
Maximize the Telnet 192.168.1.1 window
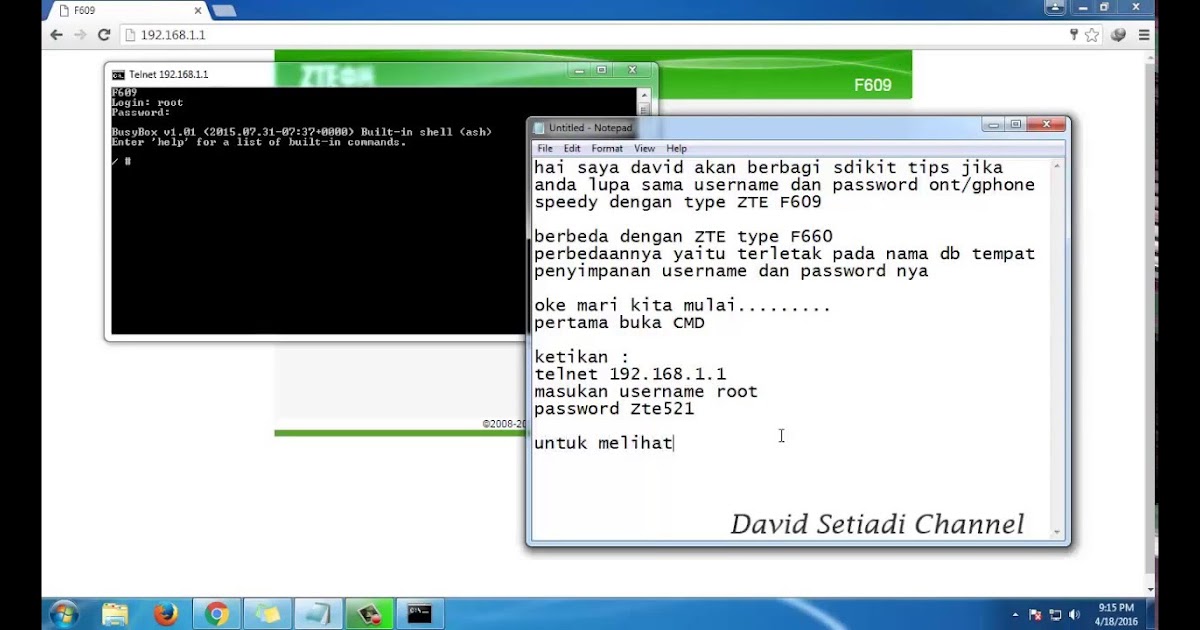[602, 71]
